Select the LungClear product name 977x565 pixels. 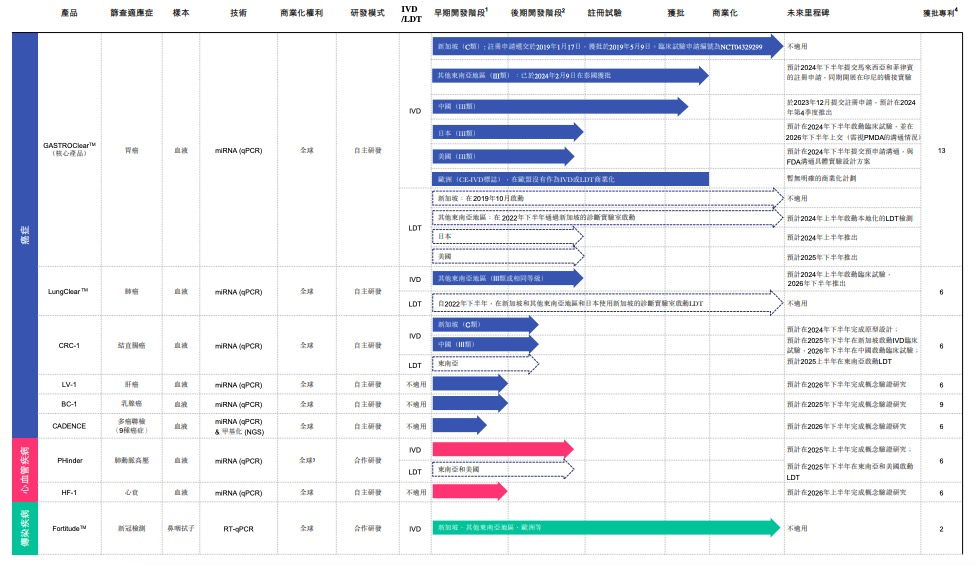[x=69, y=292]
